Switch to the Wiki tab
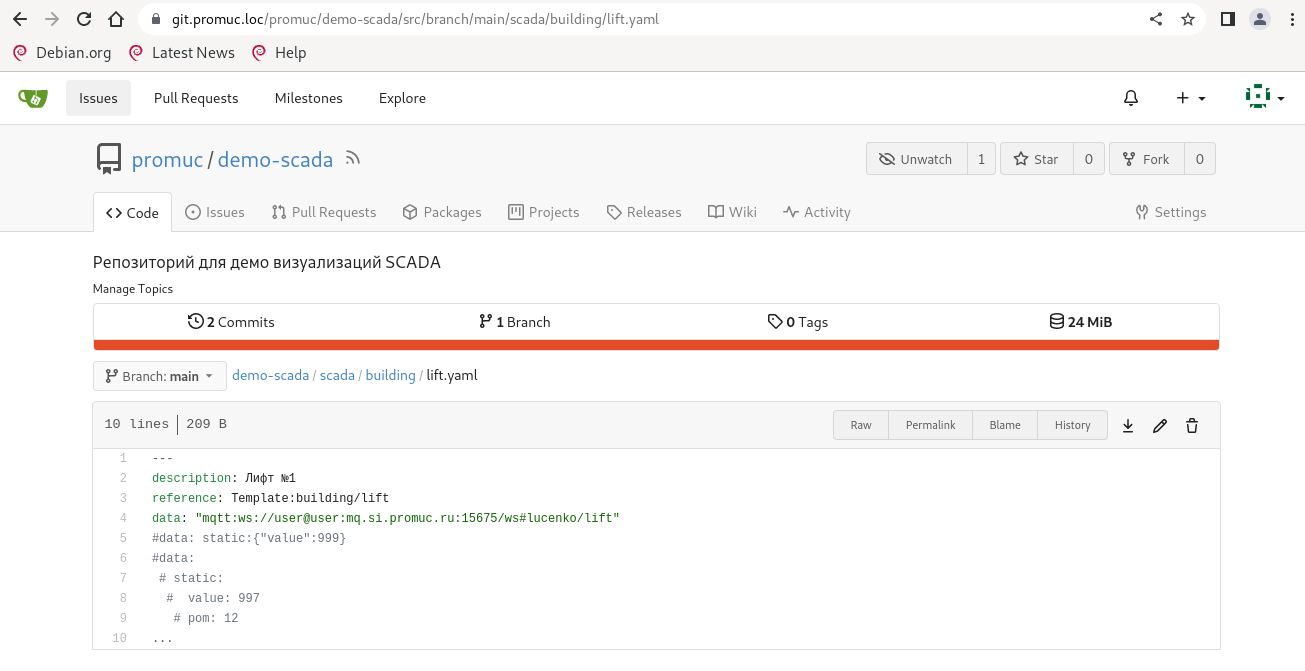The width and height of the screenshot is (1305, 671). point(732,212)
